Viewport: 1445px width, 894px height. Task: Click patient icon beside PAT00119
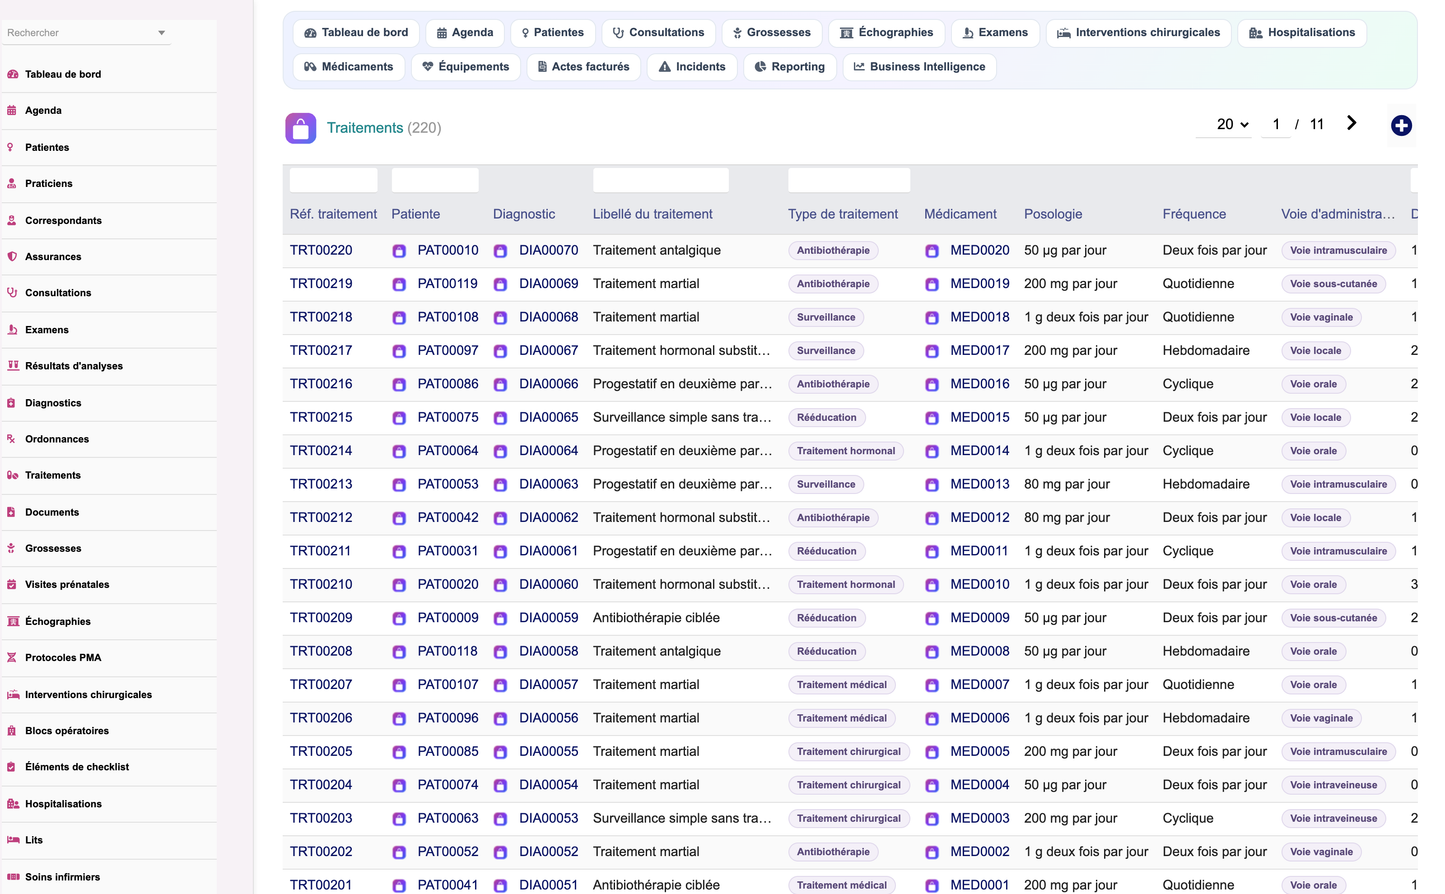click(x=399, y=284)
